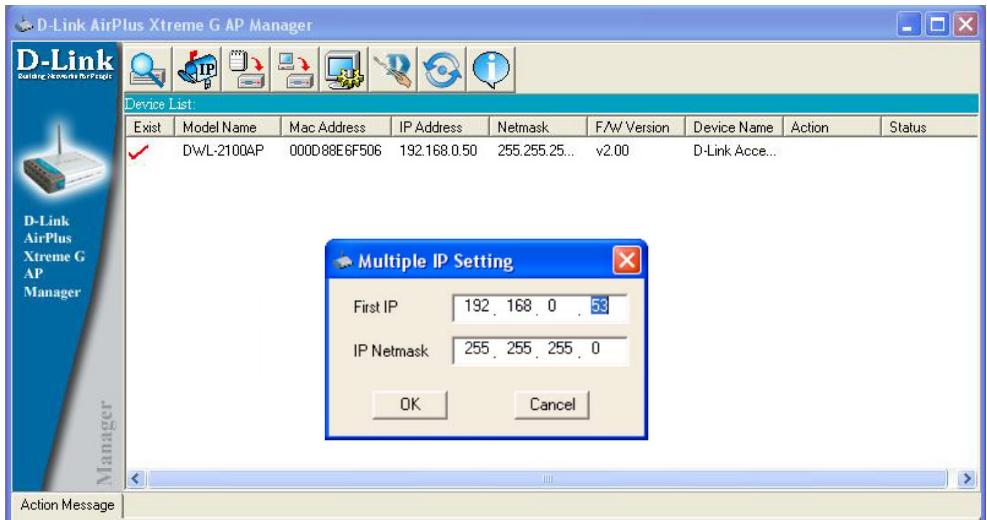Click the horizontal scrollbar thumb
The image size is (987, 520).
[x=547, y=479]
